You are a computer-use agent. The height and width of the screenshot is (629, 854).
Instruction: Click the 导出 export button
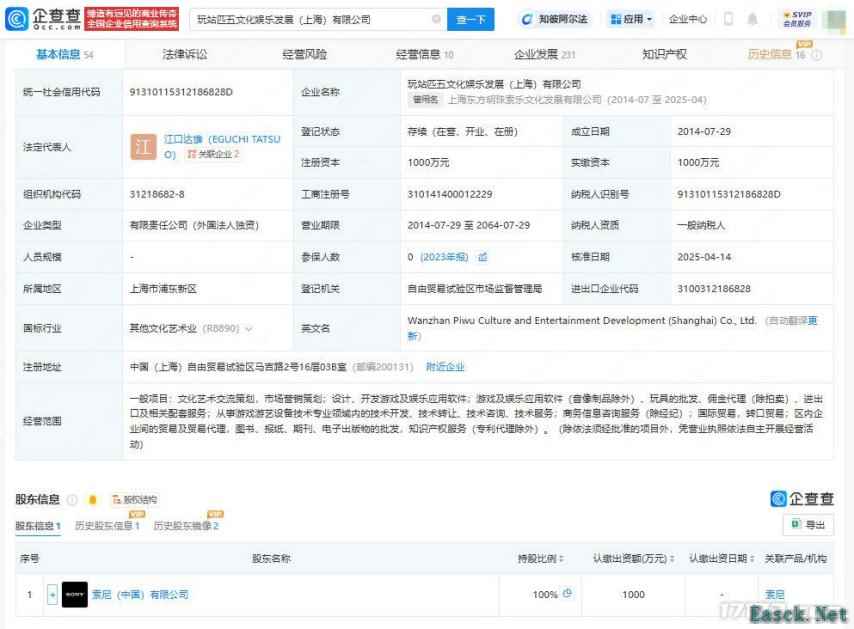808,524
